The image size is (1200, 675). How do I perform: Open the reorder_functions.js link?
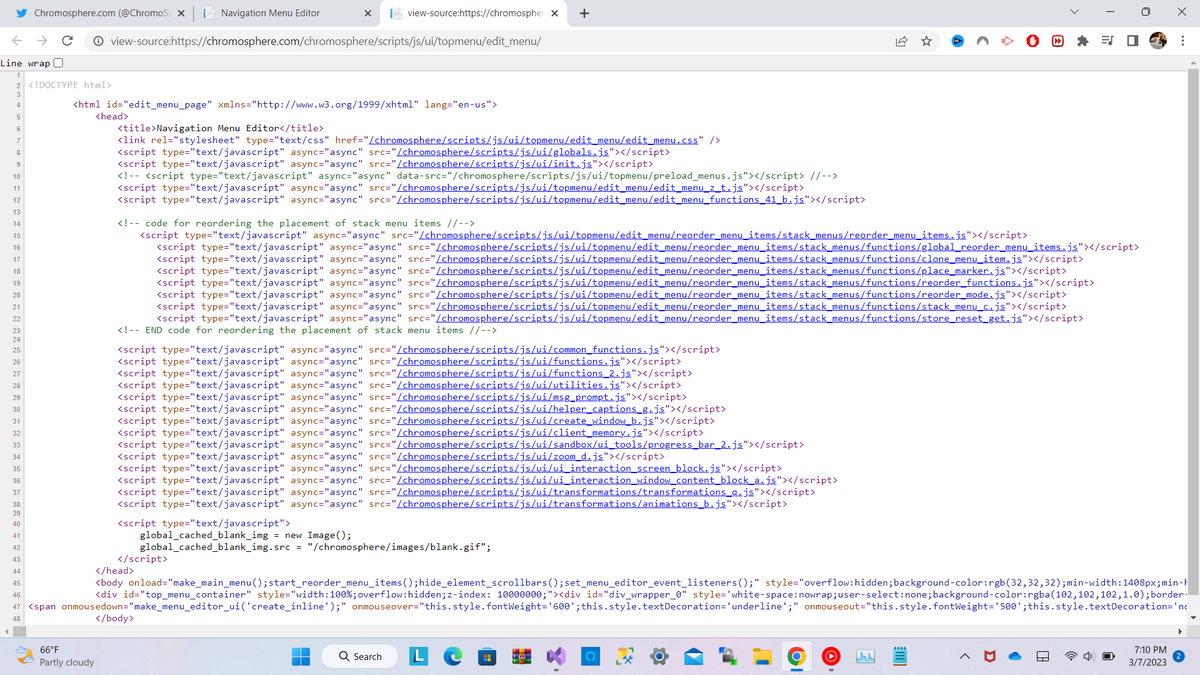pyautogui.click(x=736, y=283)
